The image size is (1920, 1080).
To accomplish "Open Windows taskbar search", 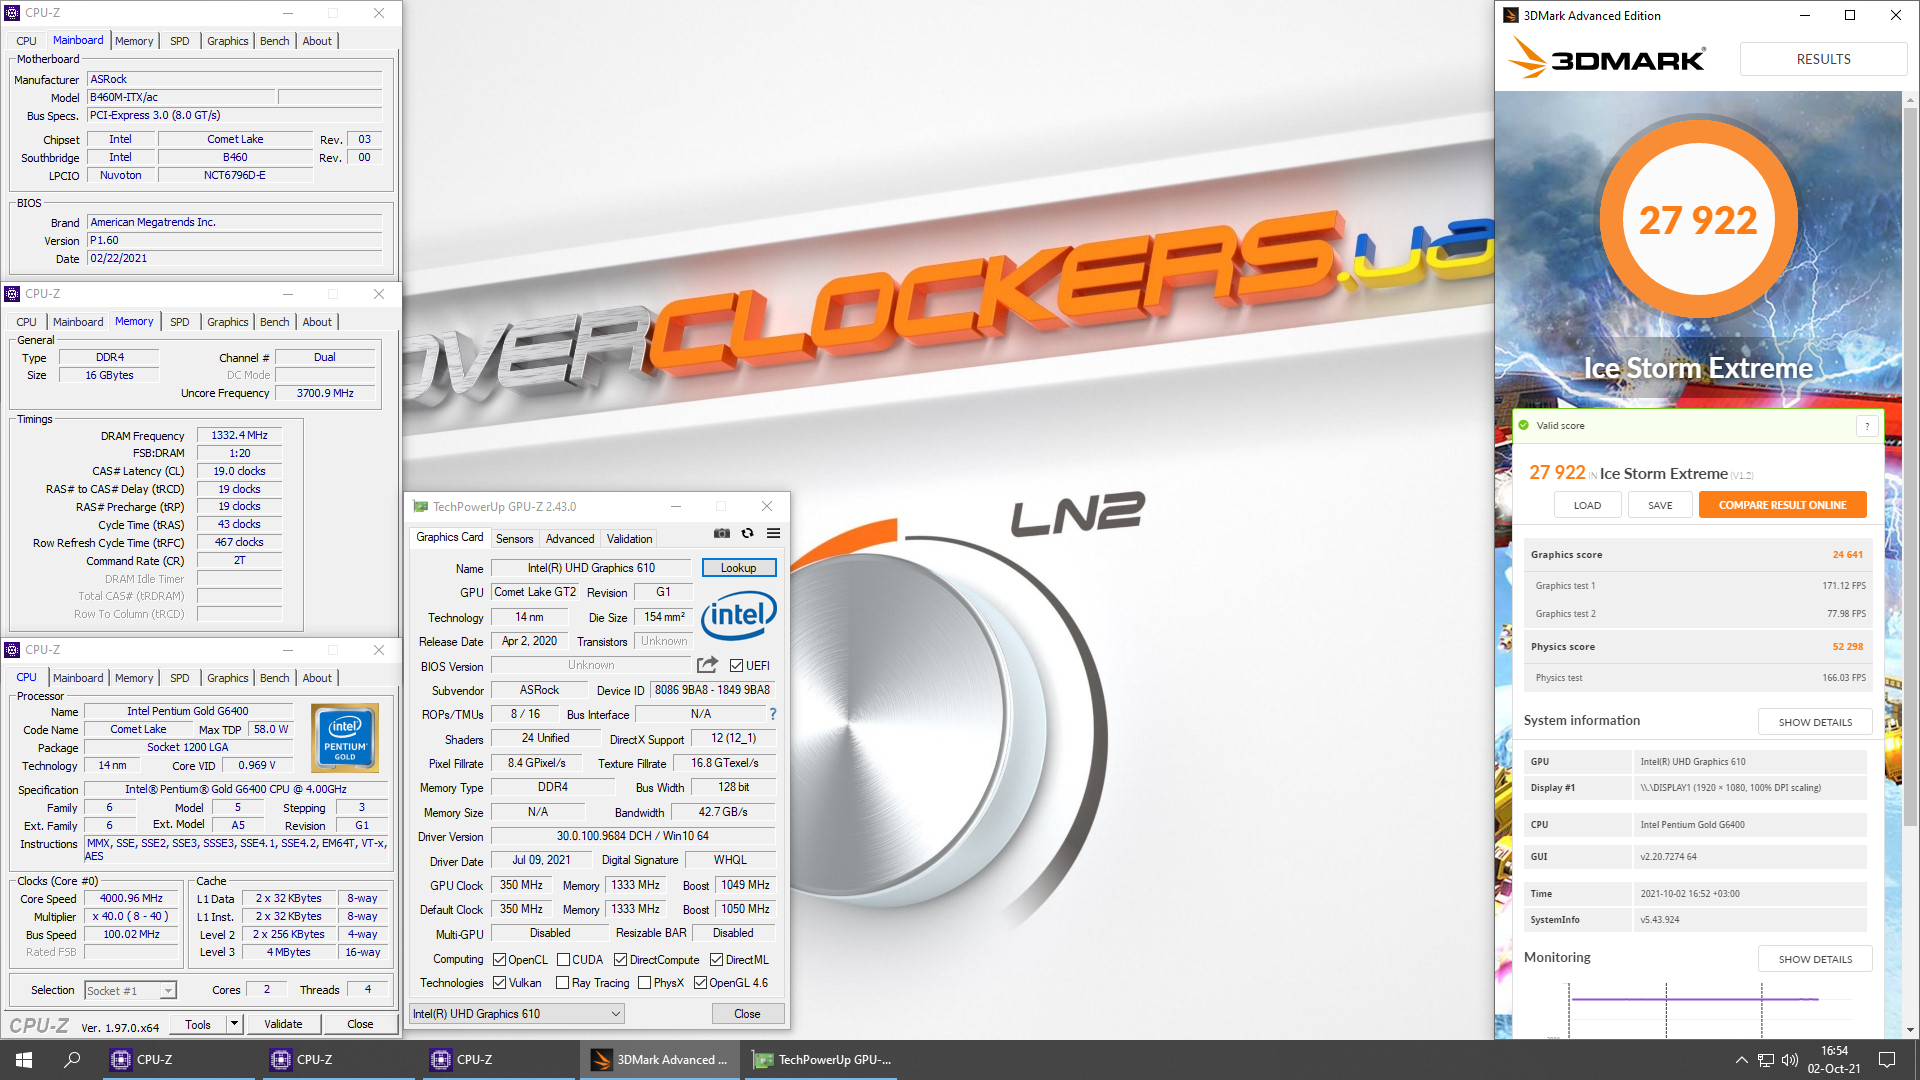I will coord(72,1060).
